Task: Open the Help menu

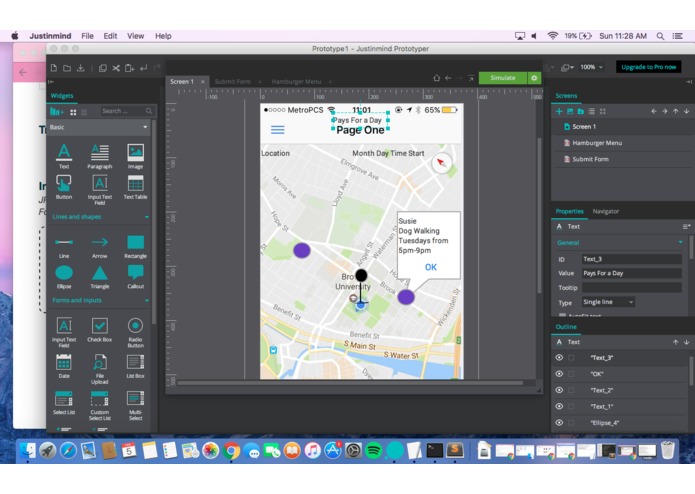Action: (x=163, y=36)
